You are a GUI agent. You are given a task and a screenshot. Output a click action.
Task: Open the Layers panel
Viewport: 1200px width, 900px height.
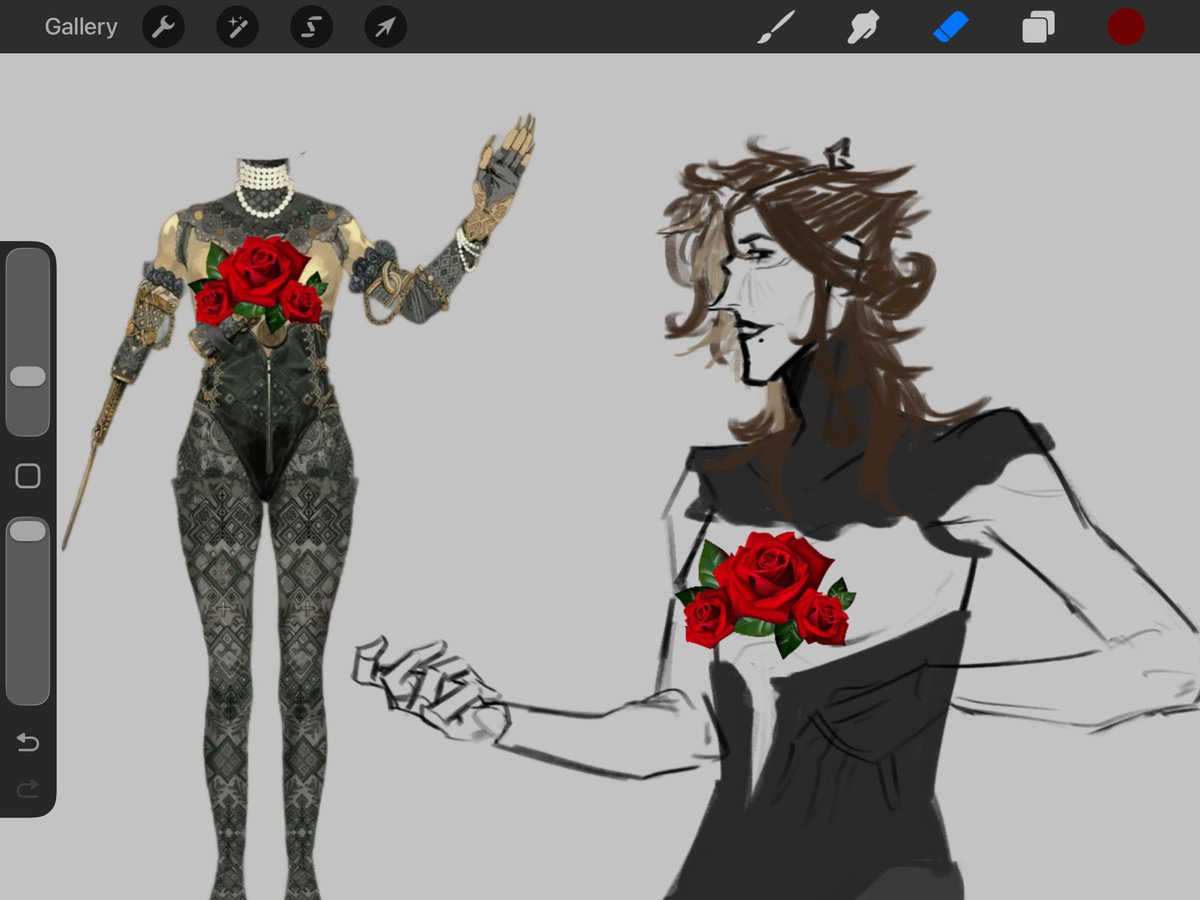[1038, 27]
